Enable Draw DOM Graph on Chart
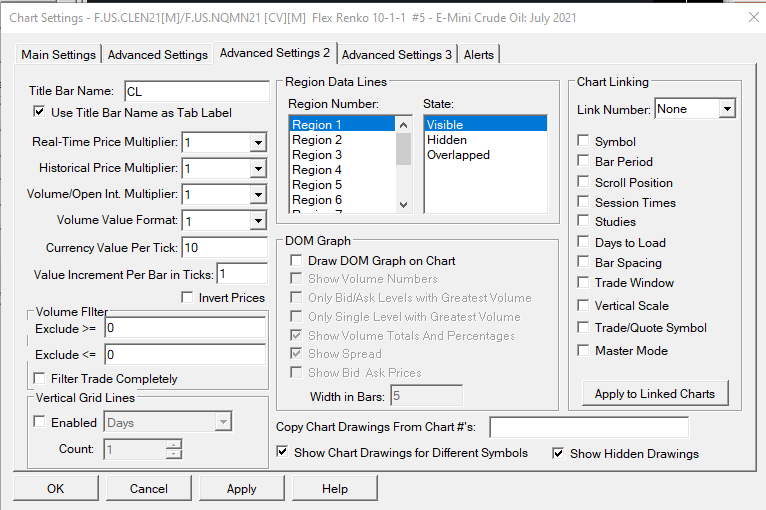Screen dimensions: 766x510 click(296, 260)
